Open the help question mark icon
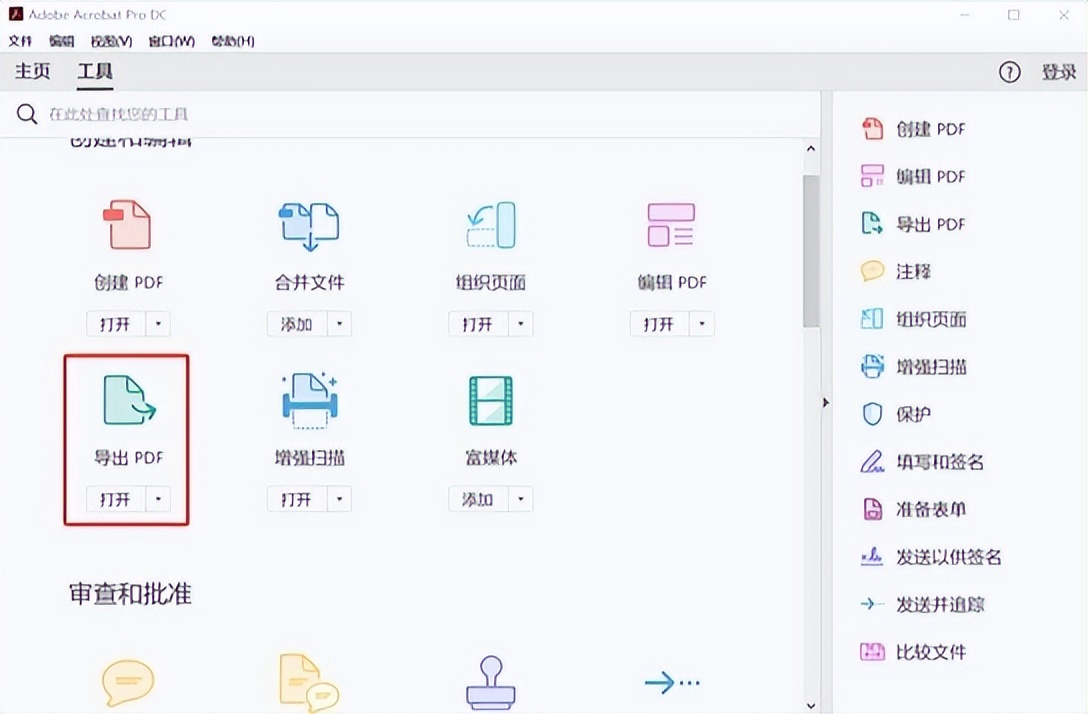 (1009, 72)
